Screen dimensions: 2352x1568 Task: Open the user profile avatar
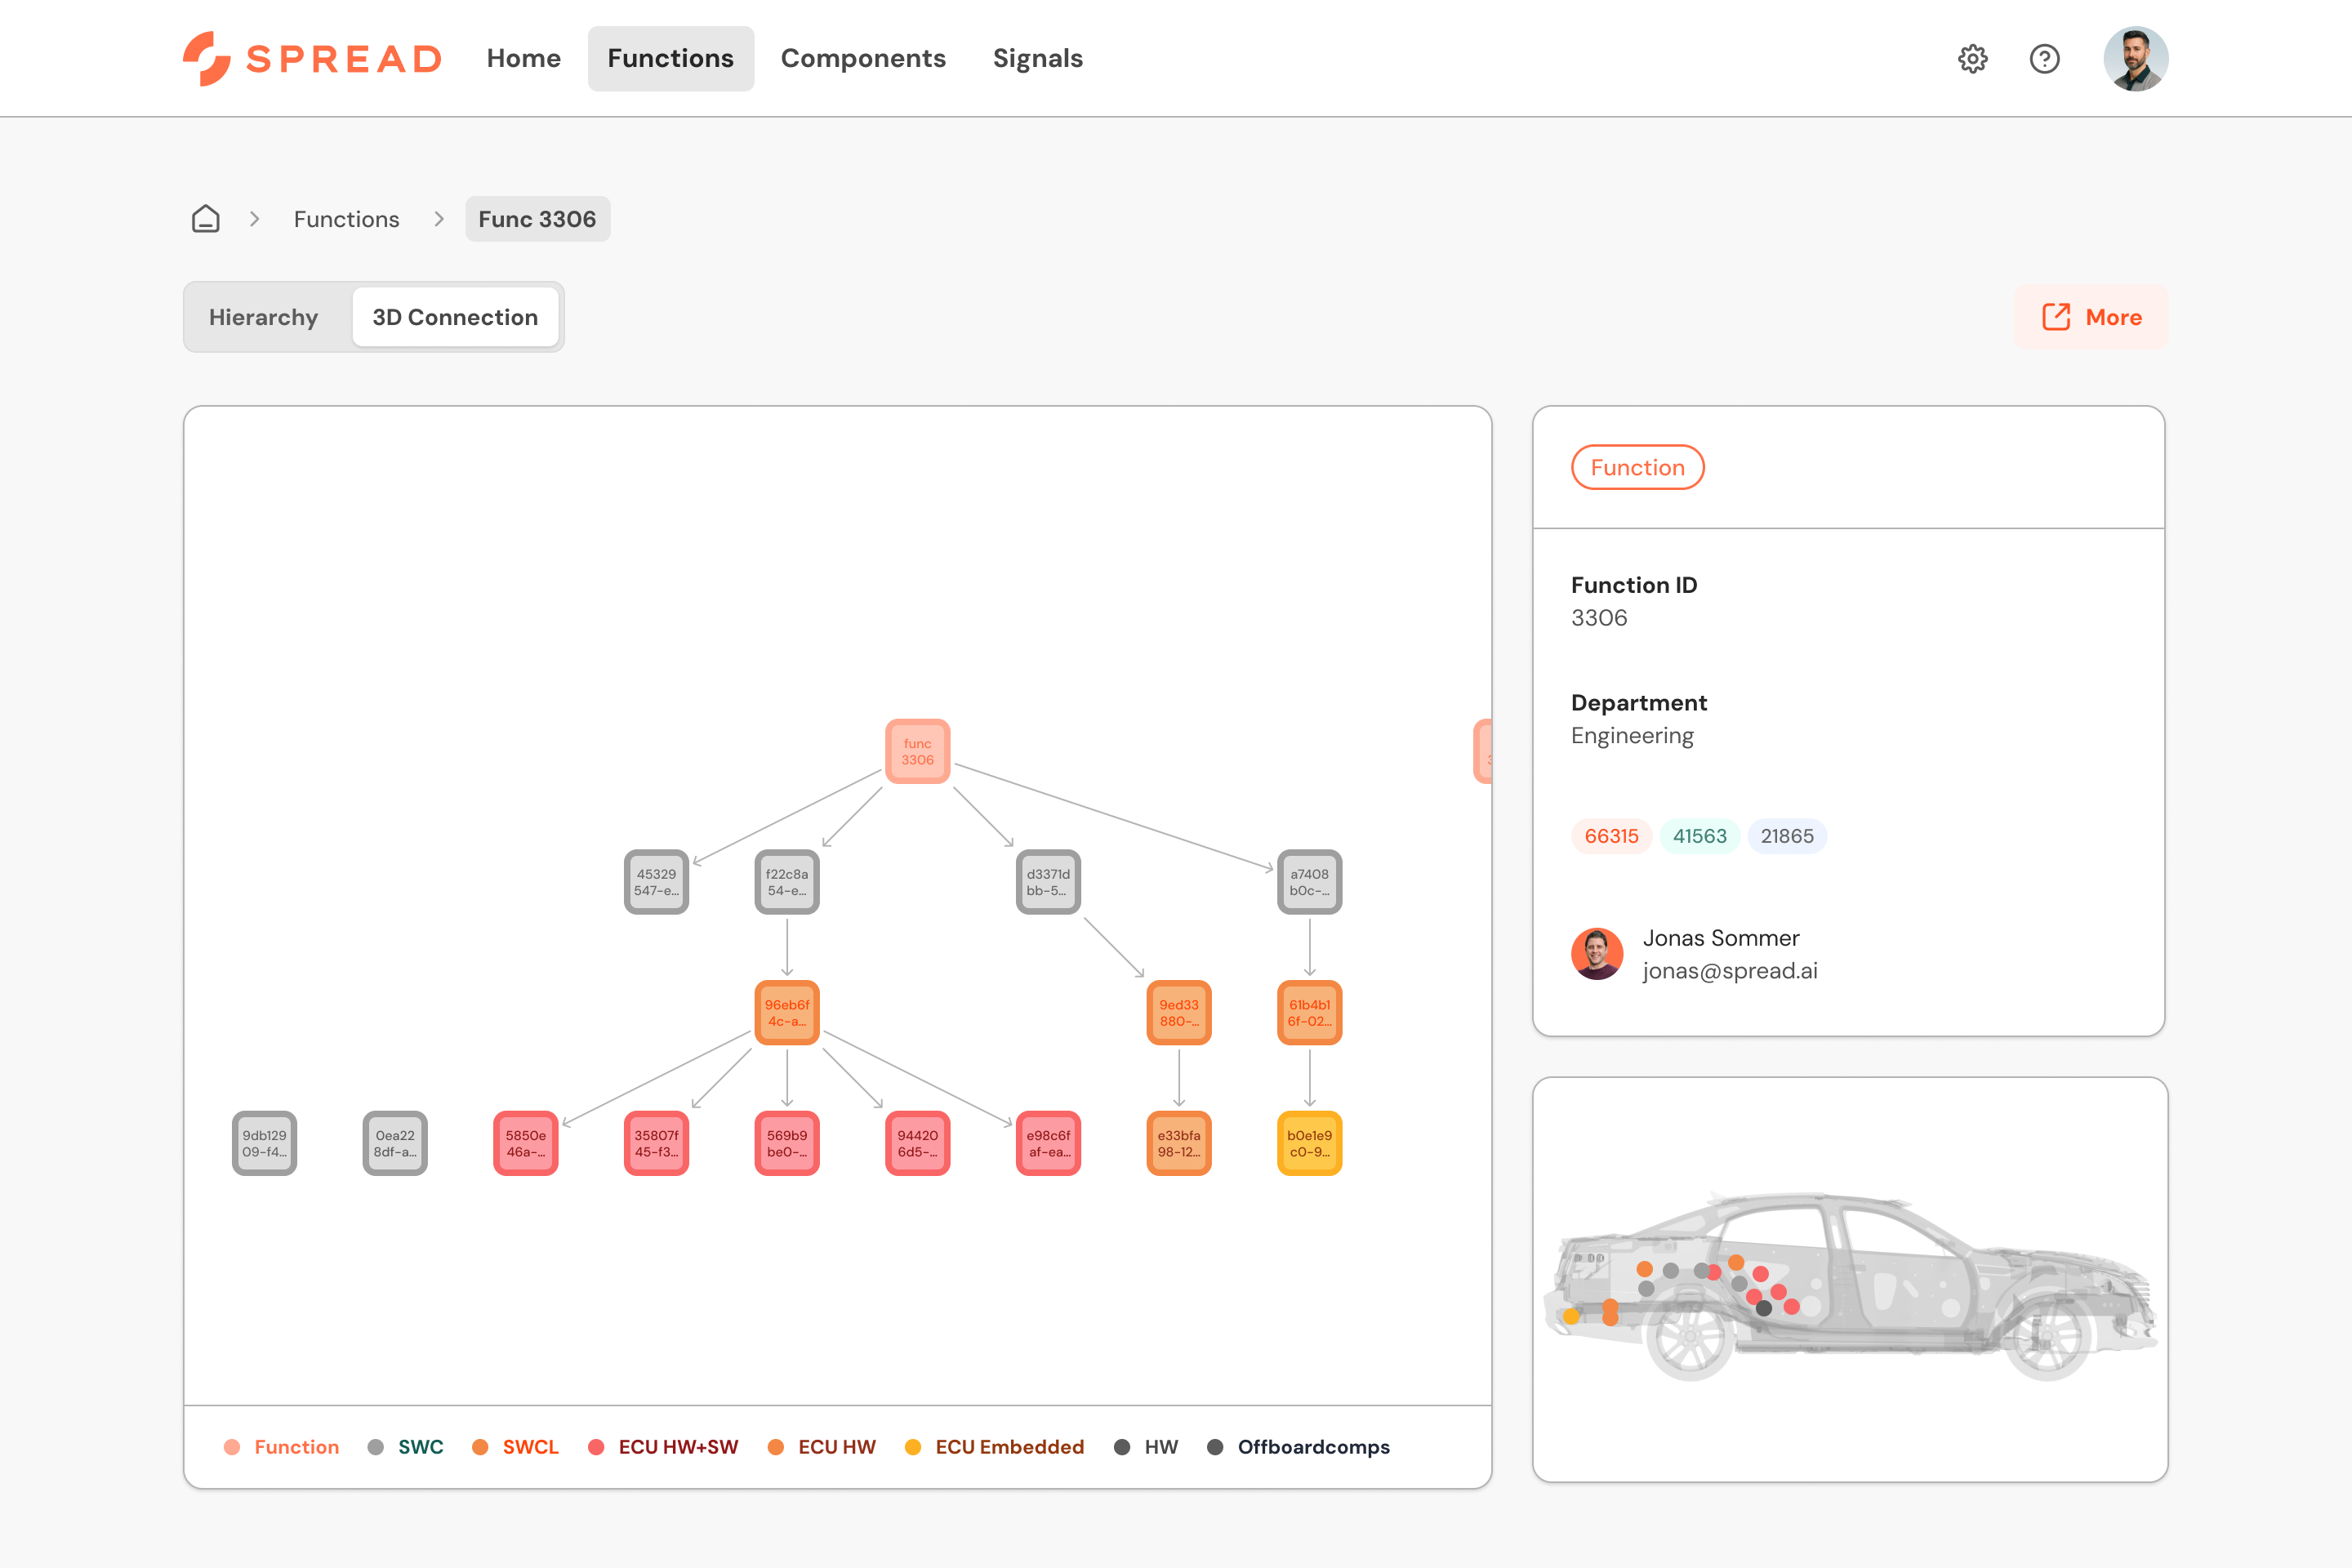click(2135, 59)
